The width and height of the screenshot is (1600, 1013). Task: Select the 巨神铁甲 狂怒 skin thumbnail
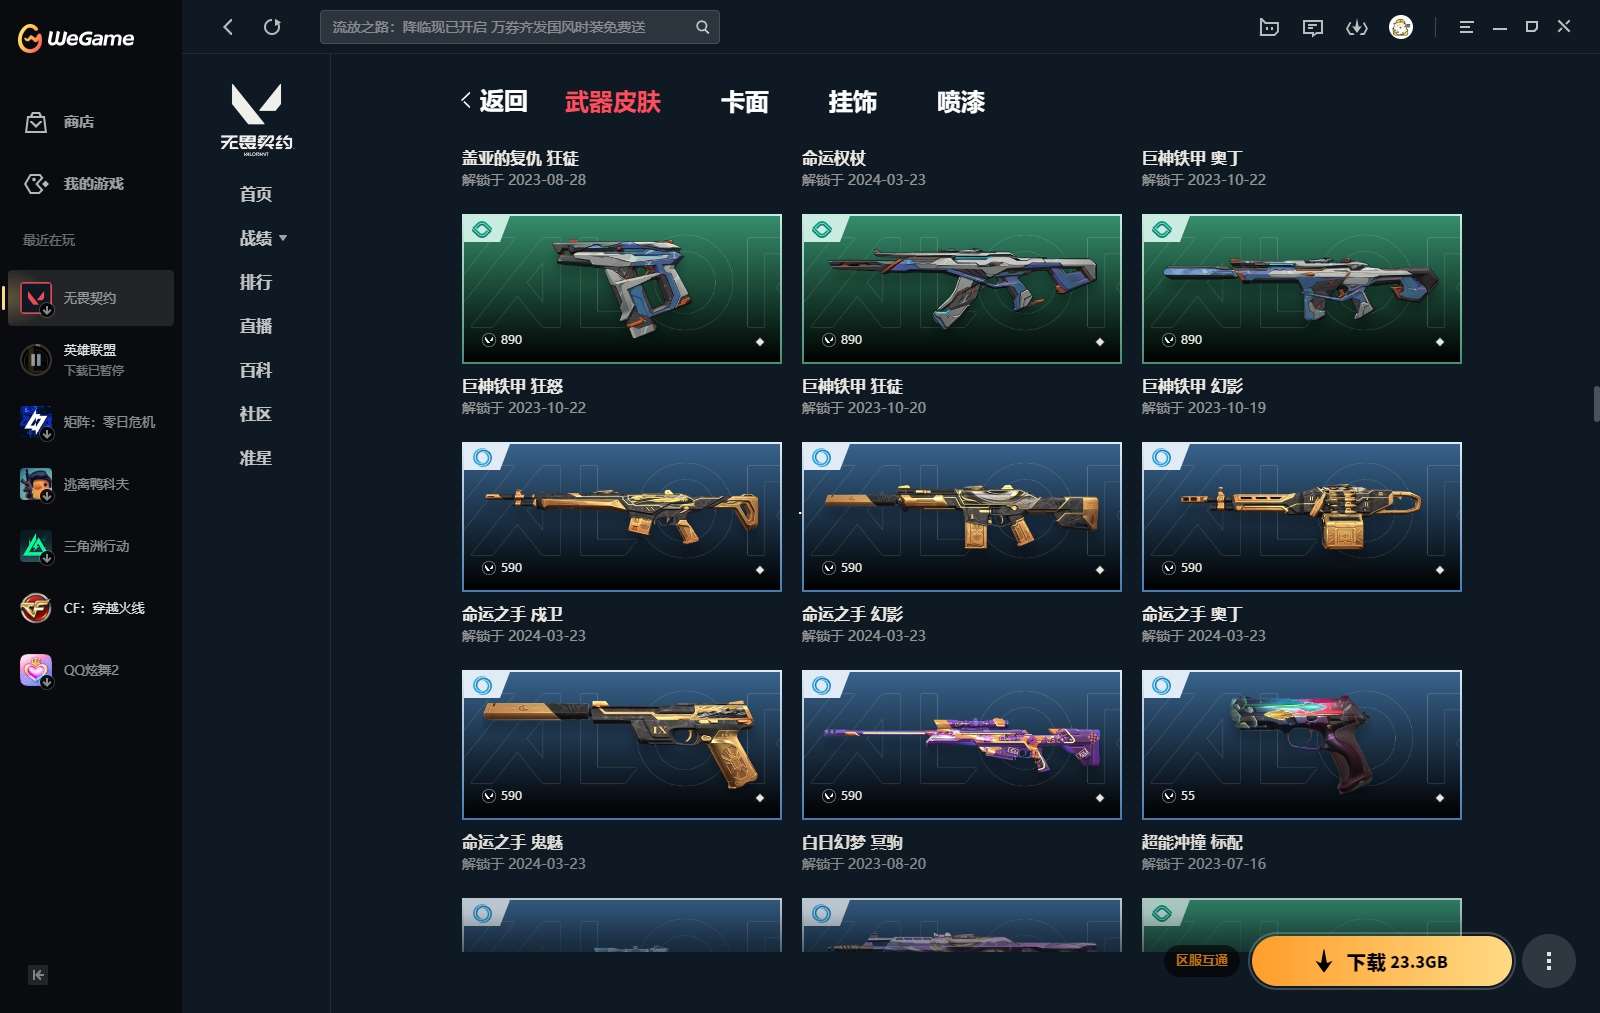(622, 289)
